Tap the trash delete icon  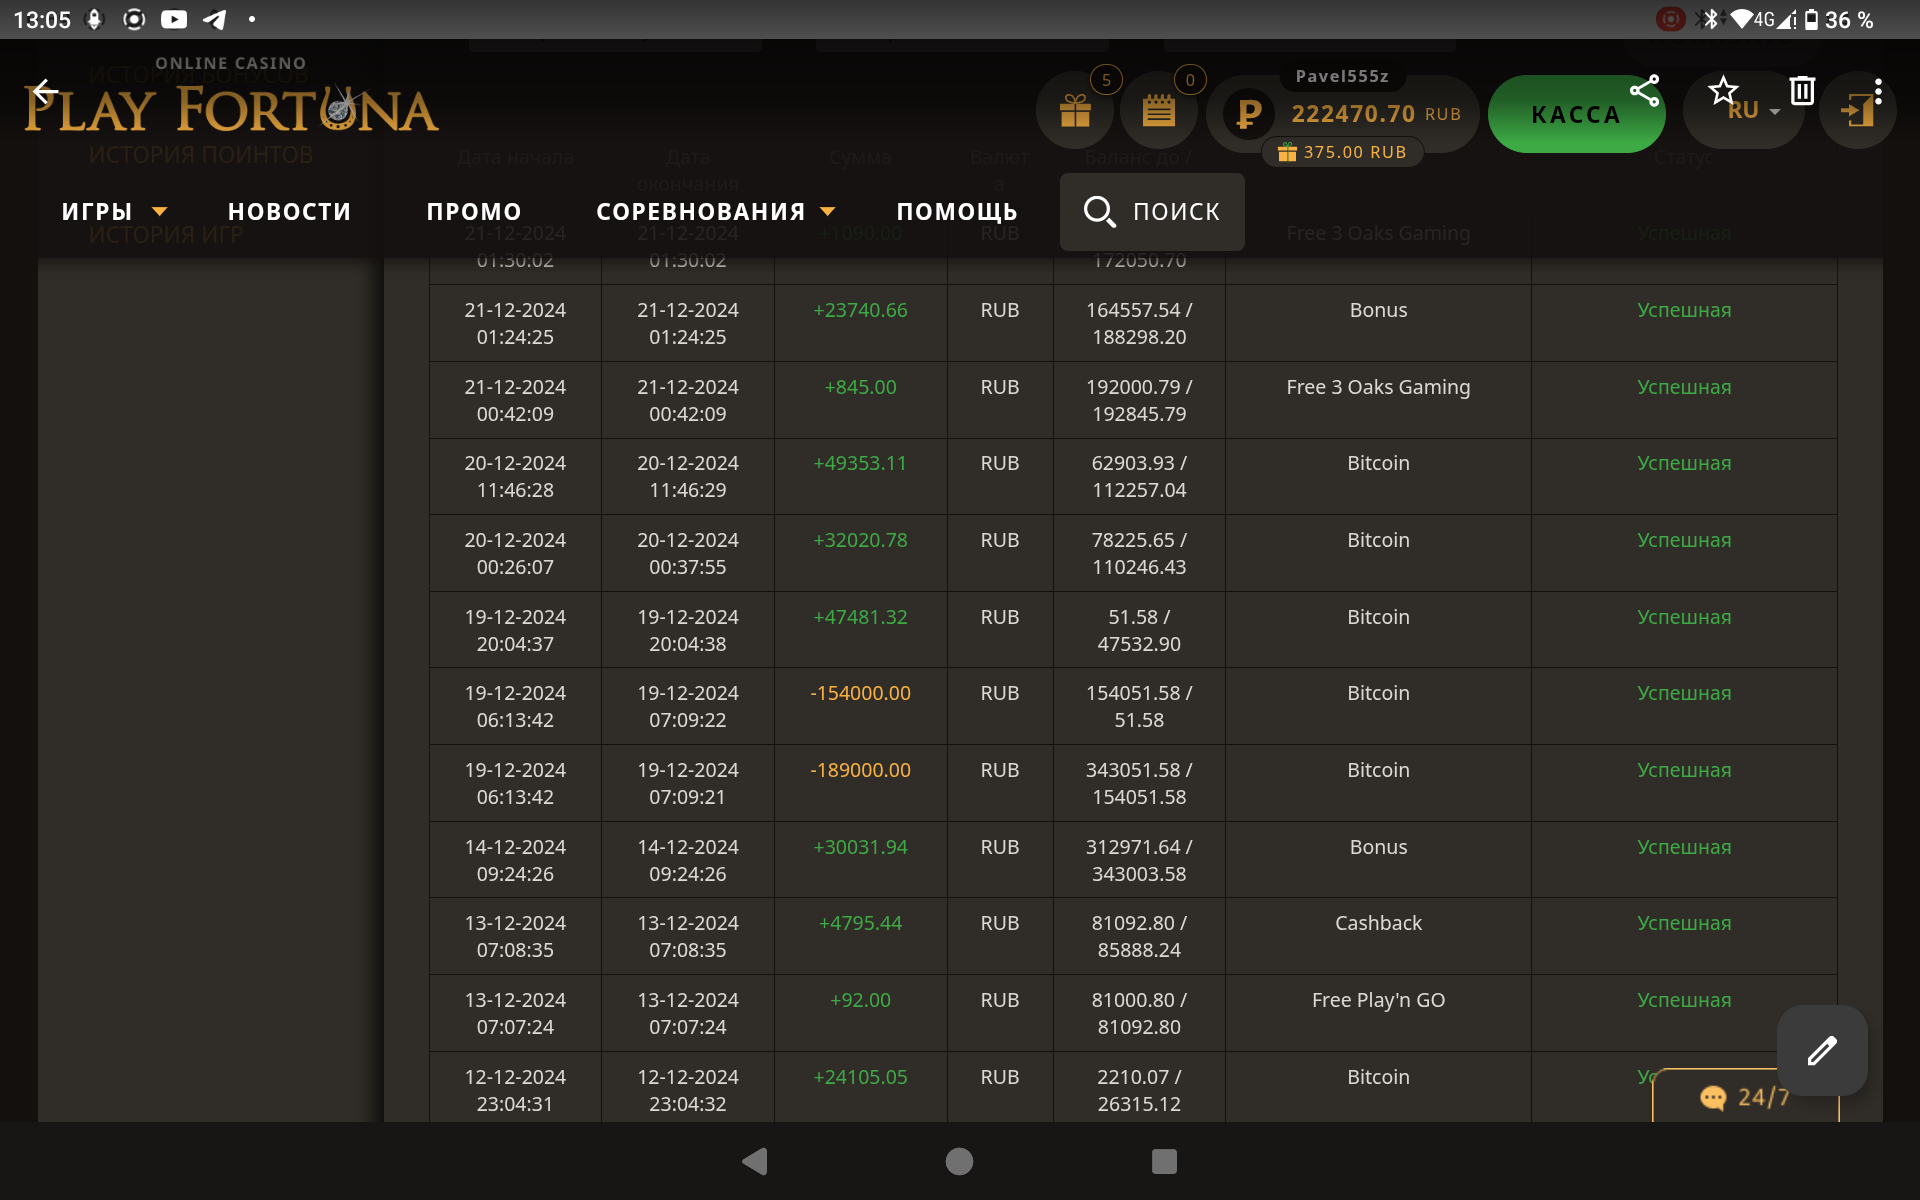point(1802,91)
